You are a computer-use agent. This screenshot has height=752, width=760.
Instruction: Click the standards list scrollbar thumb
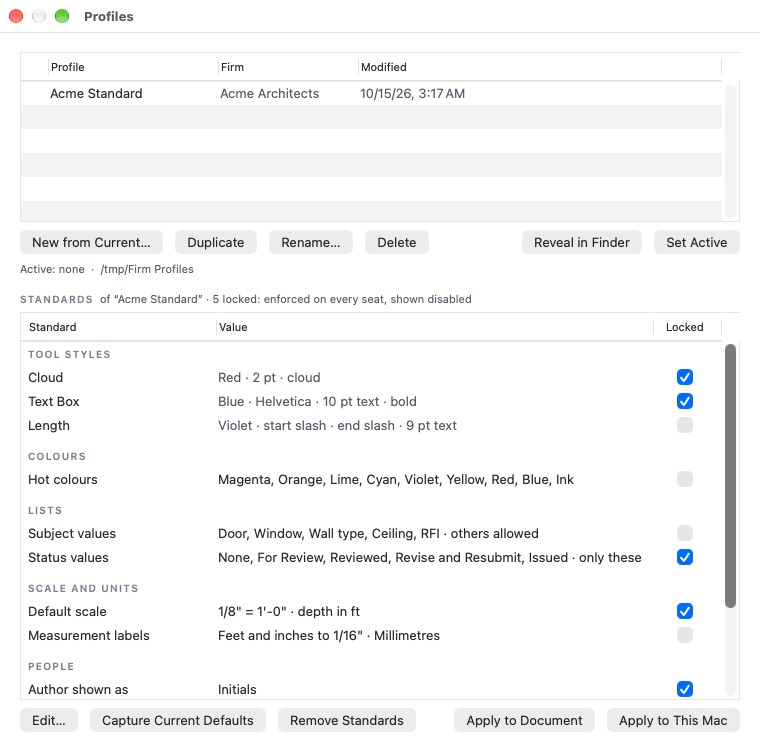pos(730,476)
